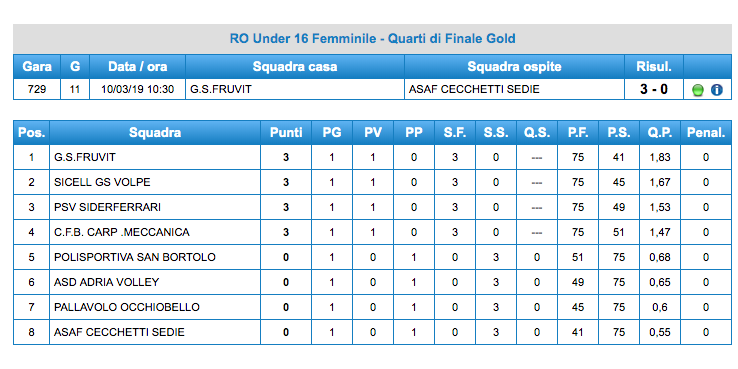Open G.S.FRUVIT in the standings table
This screenshot has width=738, height=369.
point(85,157)
